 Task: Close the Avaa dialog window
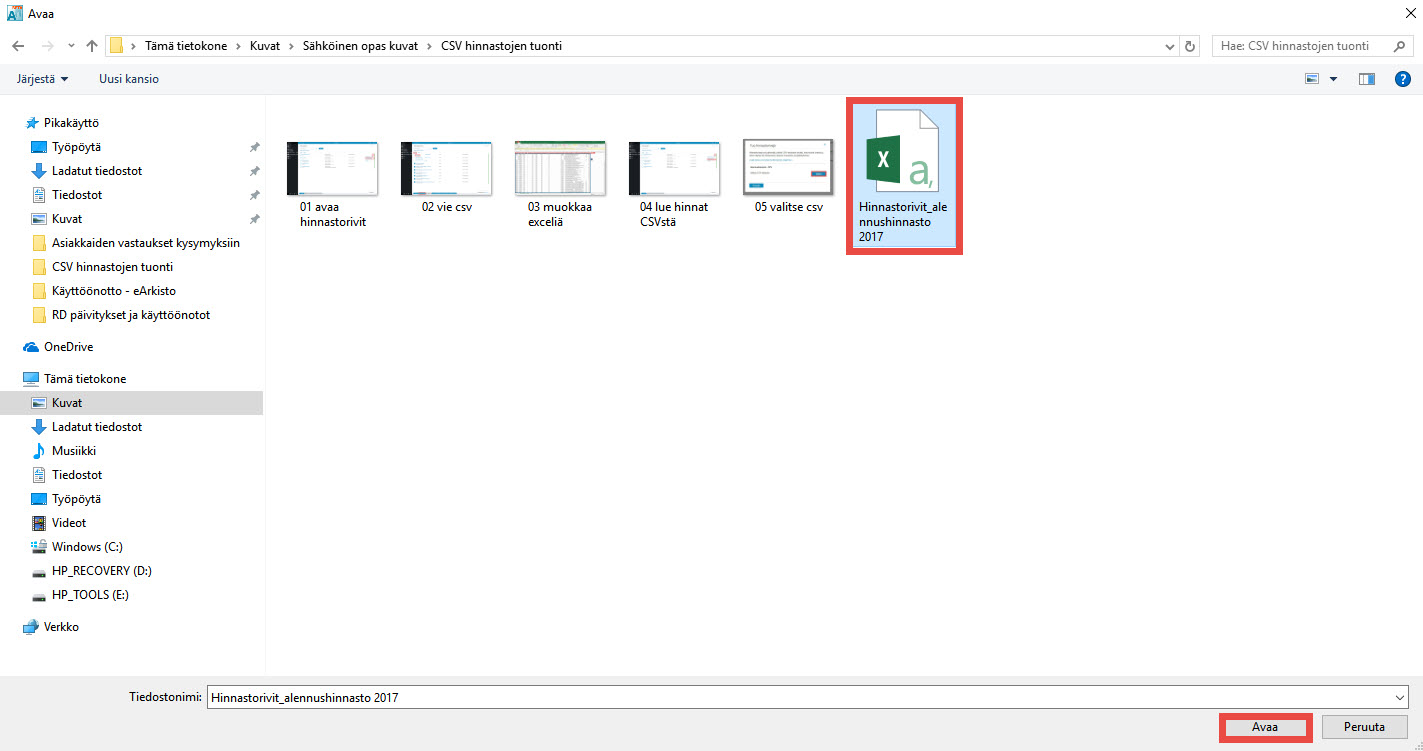click(x=1410, y=12)
